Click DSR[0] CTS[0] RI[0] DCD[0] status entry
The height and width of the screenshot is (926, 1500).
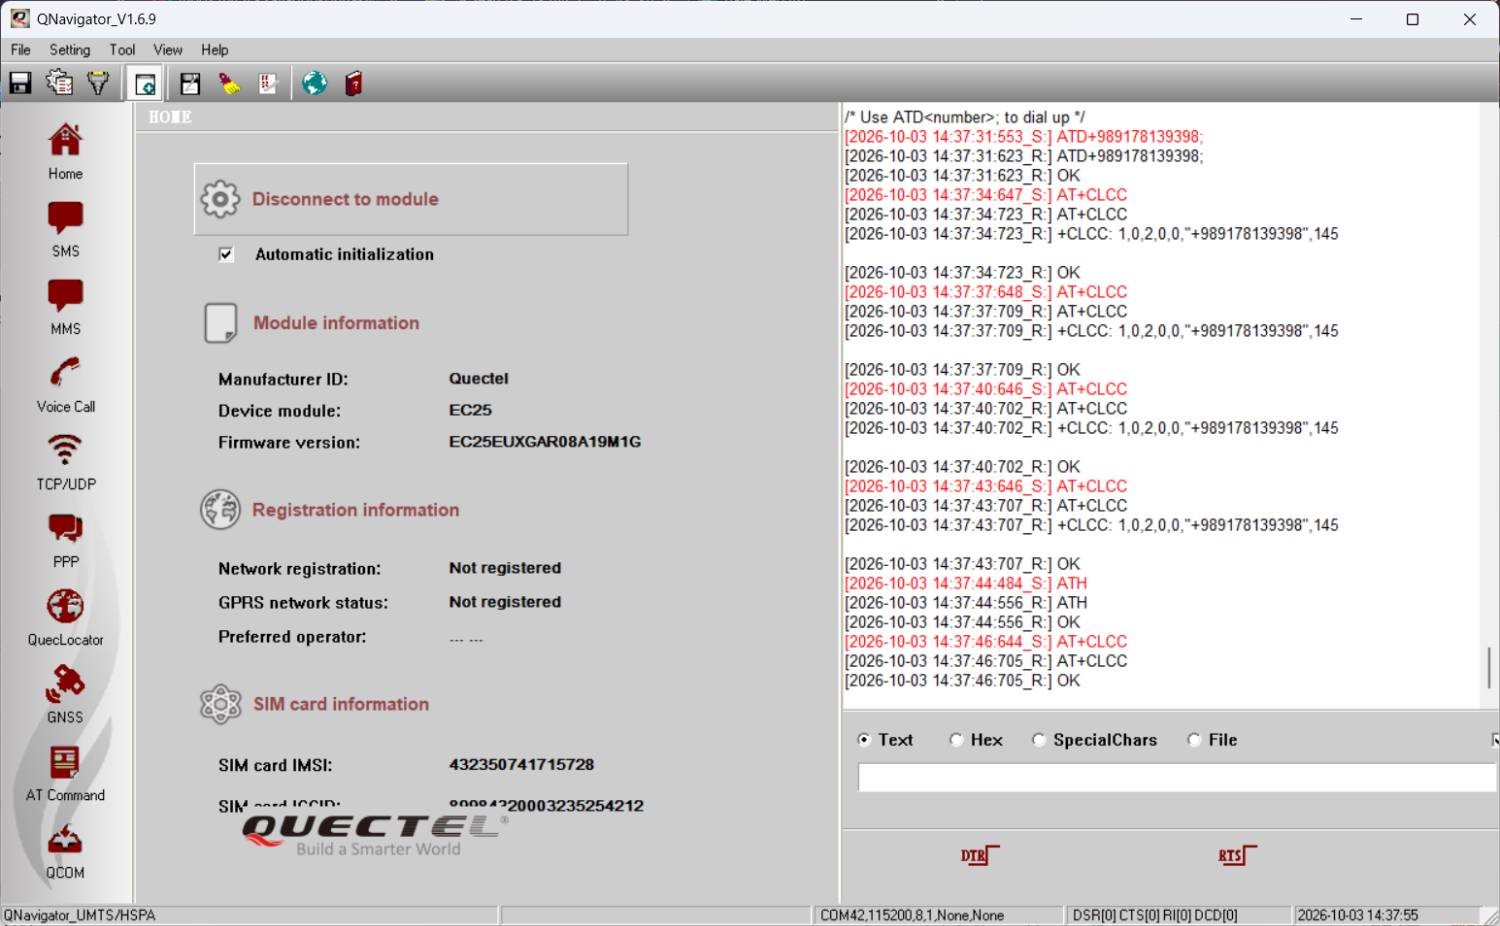click(x=1154, y=915)
